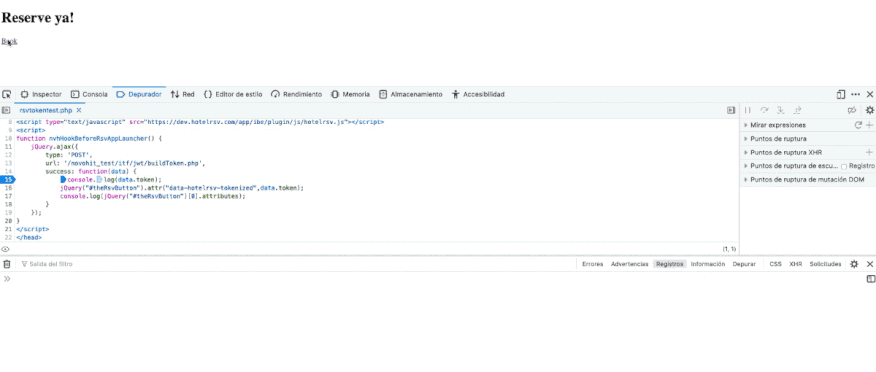Enable the Registro checkbox

click(x=845, y=166)
